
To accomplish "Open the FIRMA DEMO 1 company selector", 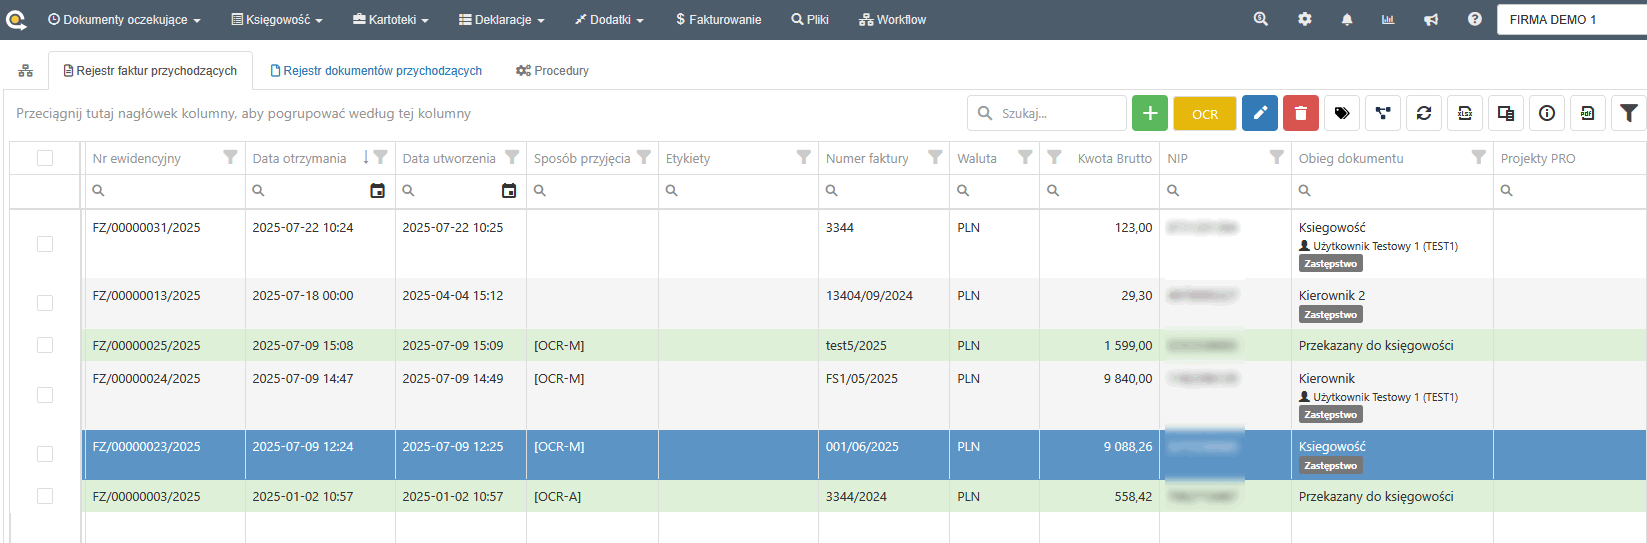I will (1570, 20).
